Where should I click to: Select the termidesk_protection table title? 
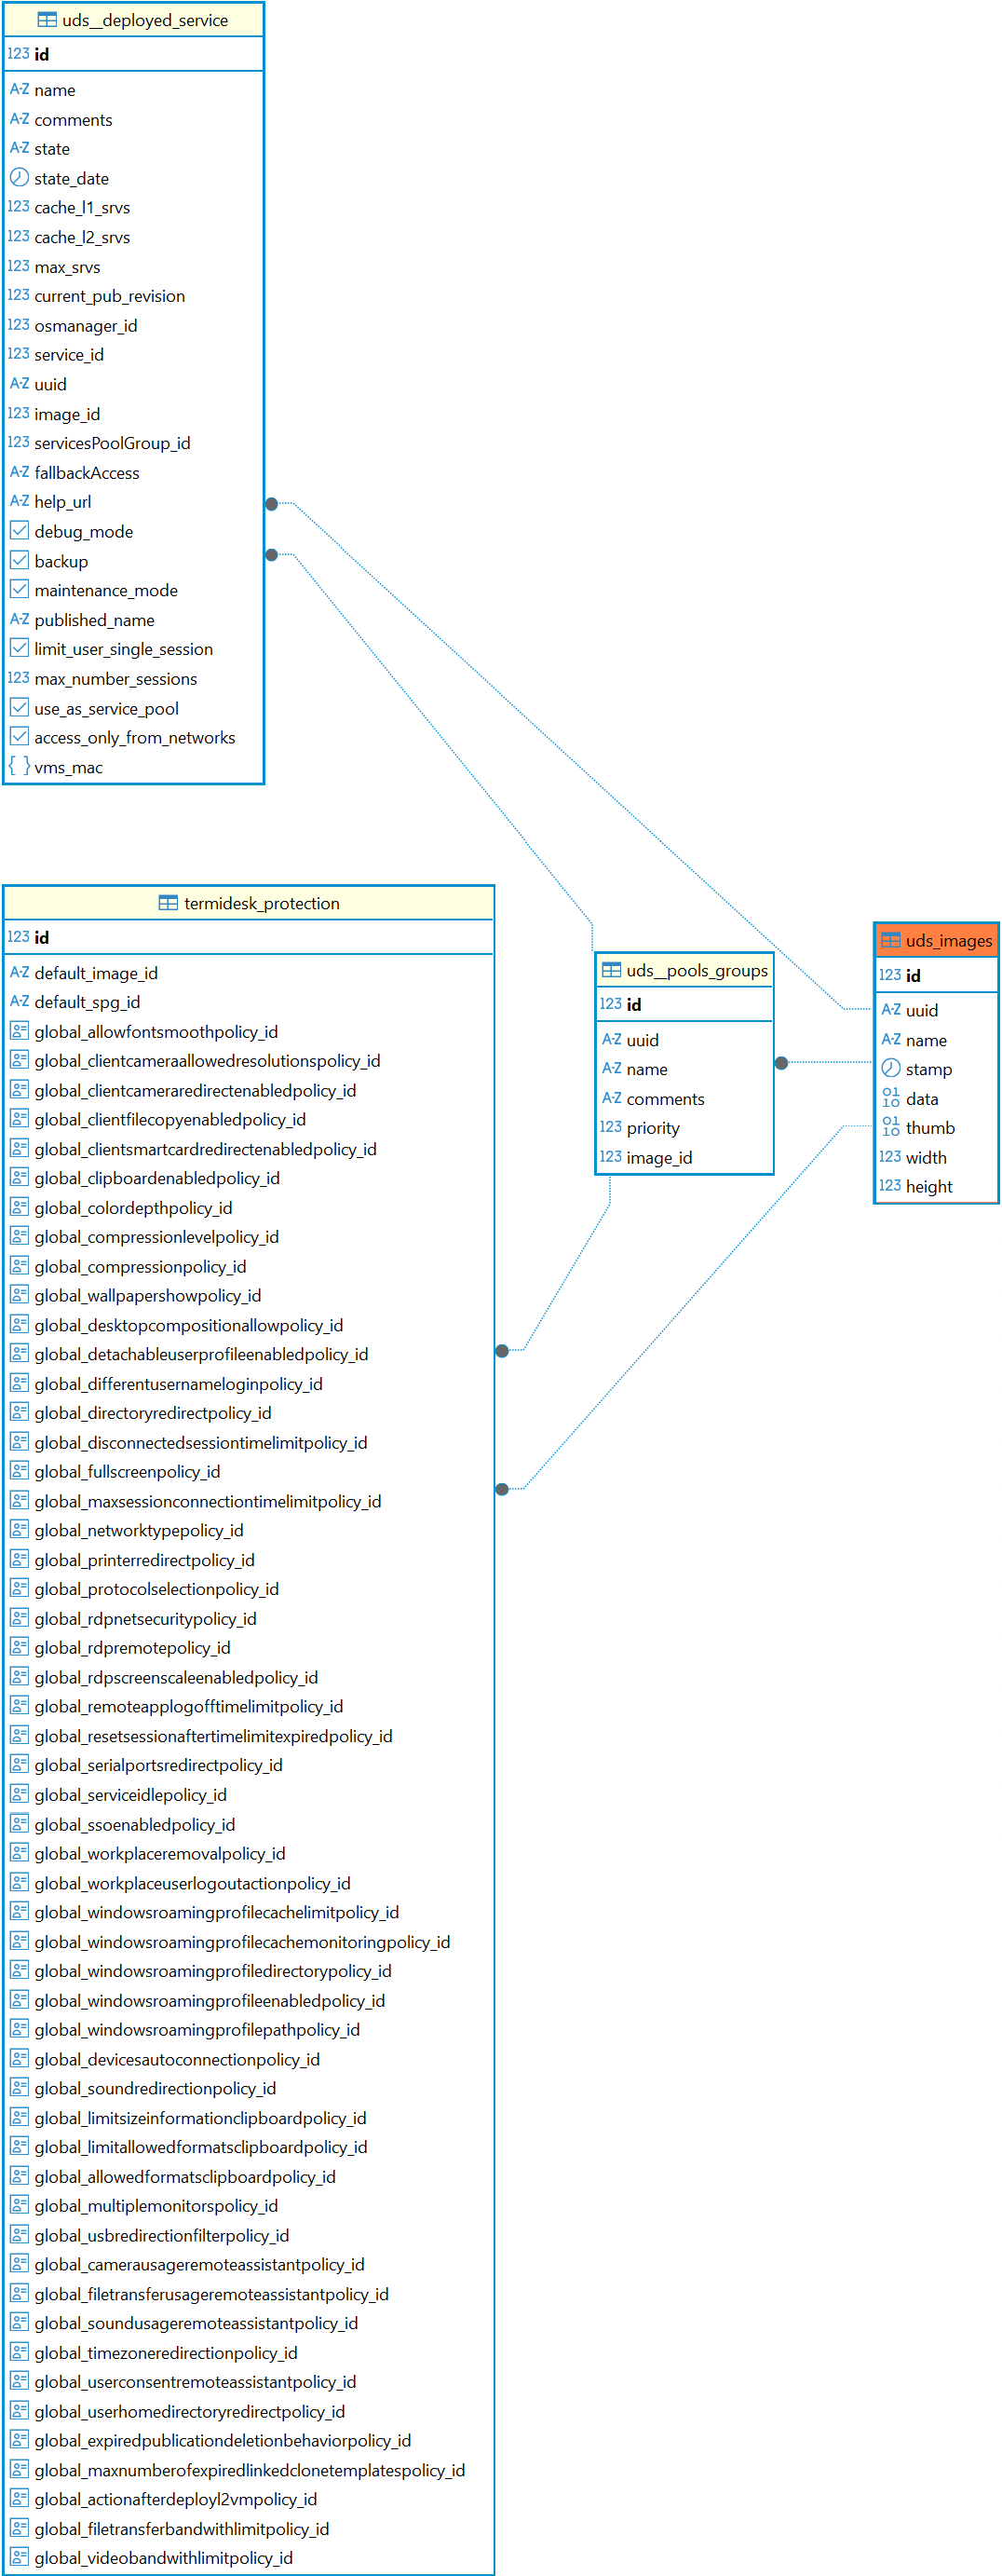point(261,903)
